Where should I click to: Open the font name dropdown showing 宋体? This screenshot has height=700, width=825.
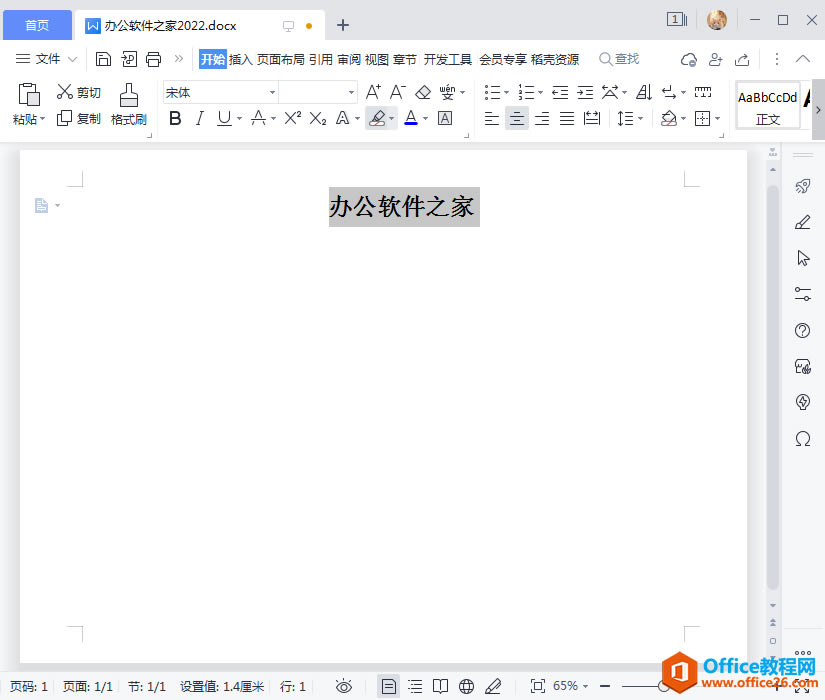pos(272,92)
